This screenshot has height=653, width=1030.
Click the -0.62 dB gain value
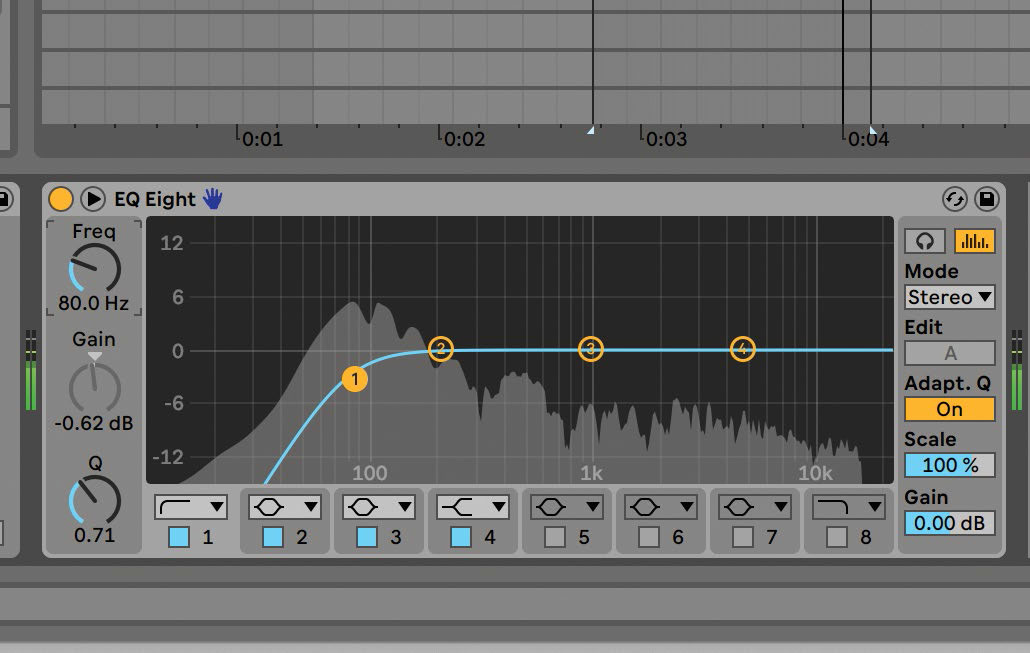(x=93, y=423)
